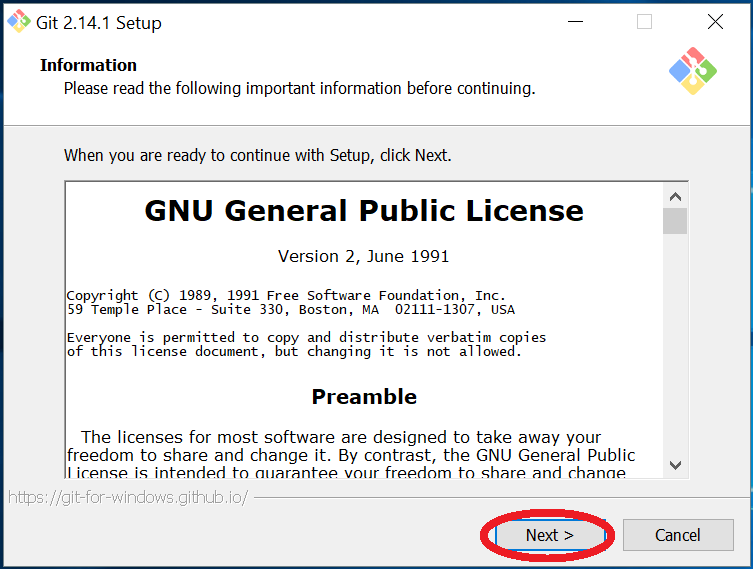The height and width of the screenshot is (569, 753).
Task: Click 'Everyone is permitted to copy' line
Action: point(306,338)
